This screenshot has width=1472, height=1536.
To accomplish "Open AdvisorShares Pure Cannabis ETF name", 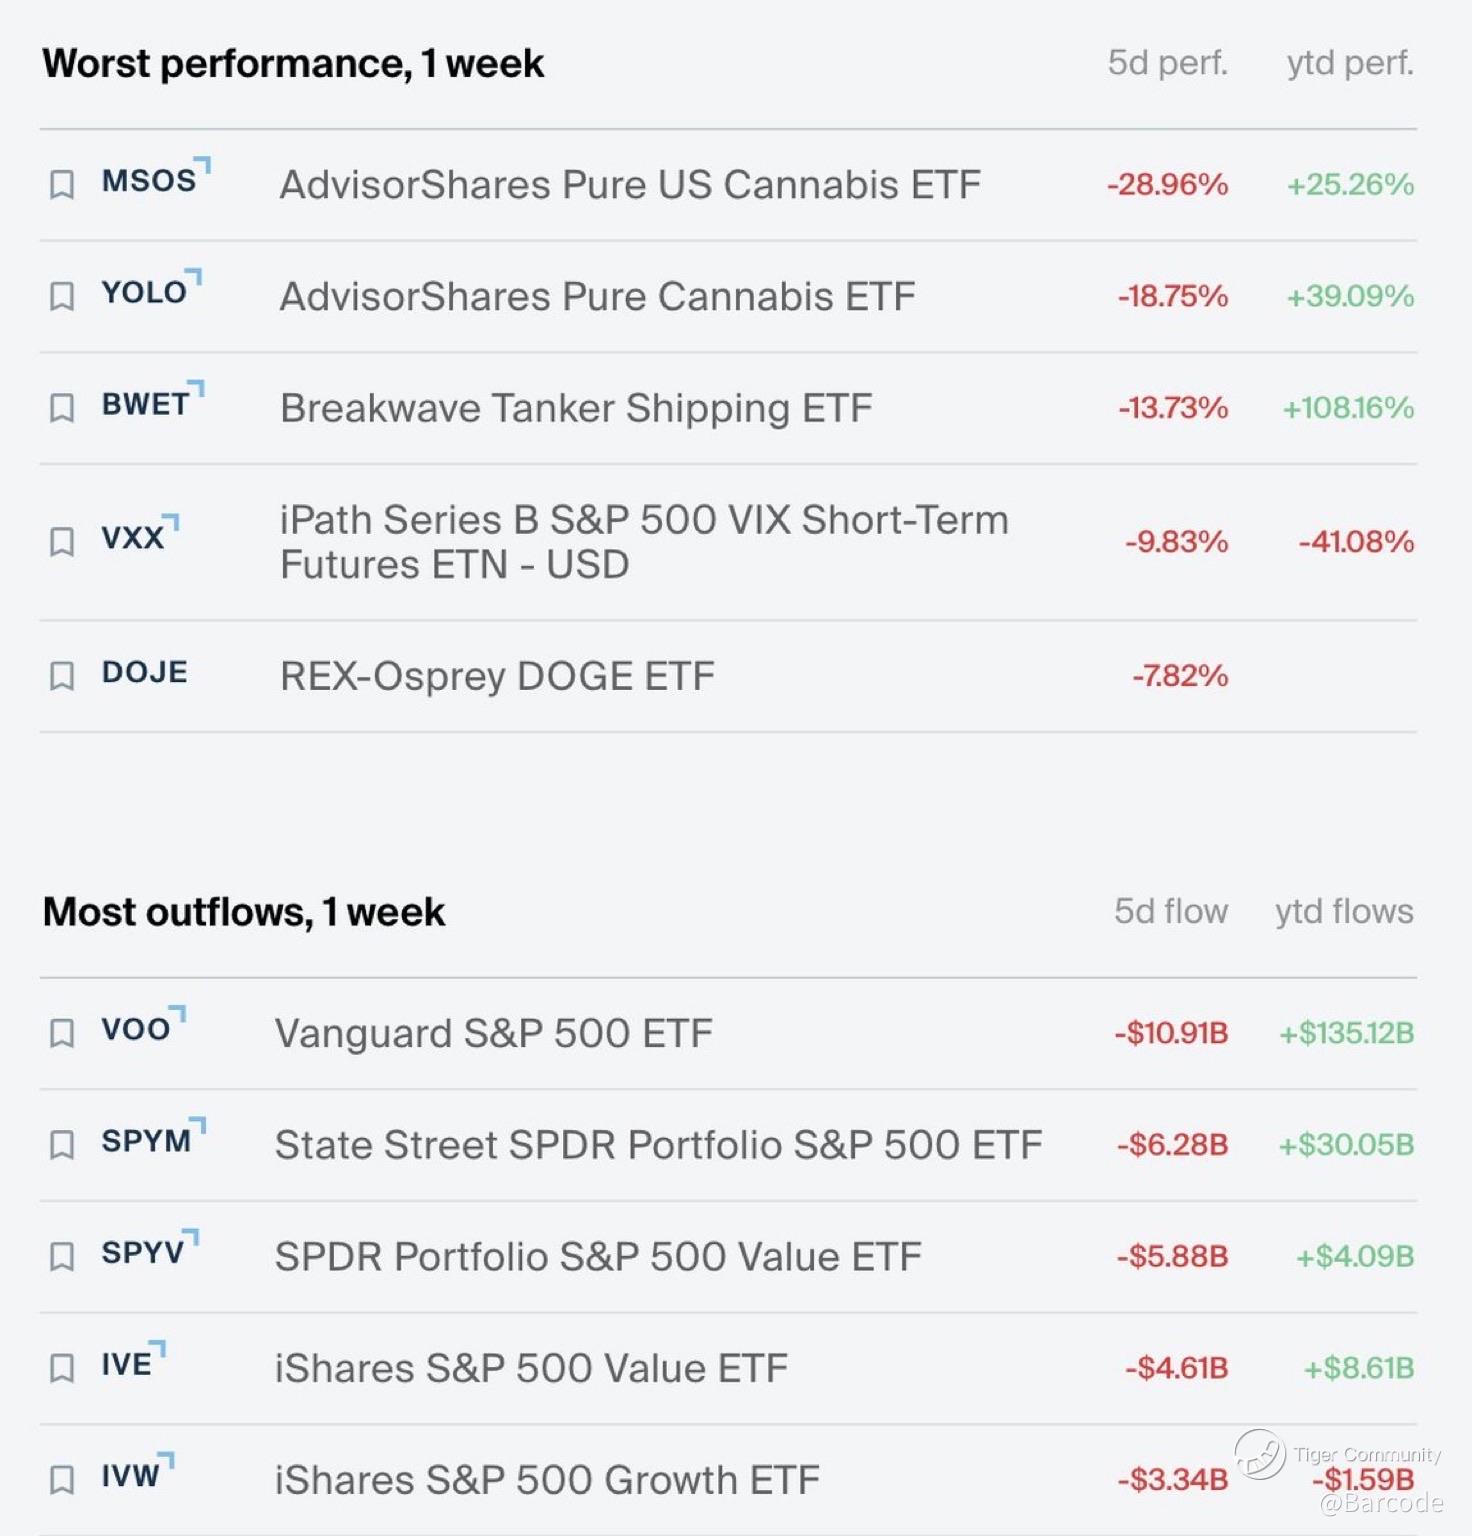I will point(597,297).
